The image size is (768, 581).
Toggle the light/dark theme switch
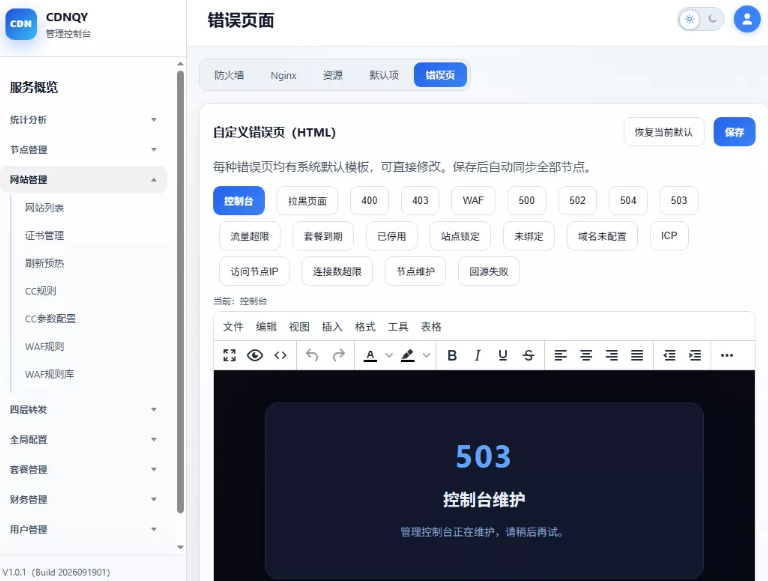coord(701,20)
